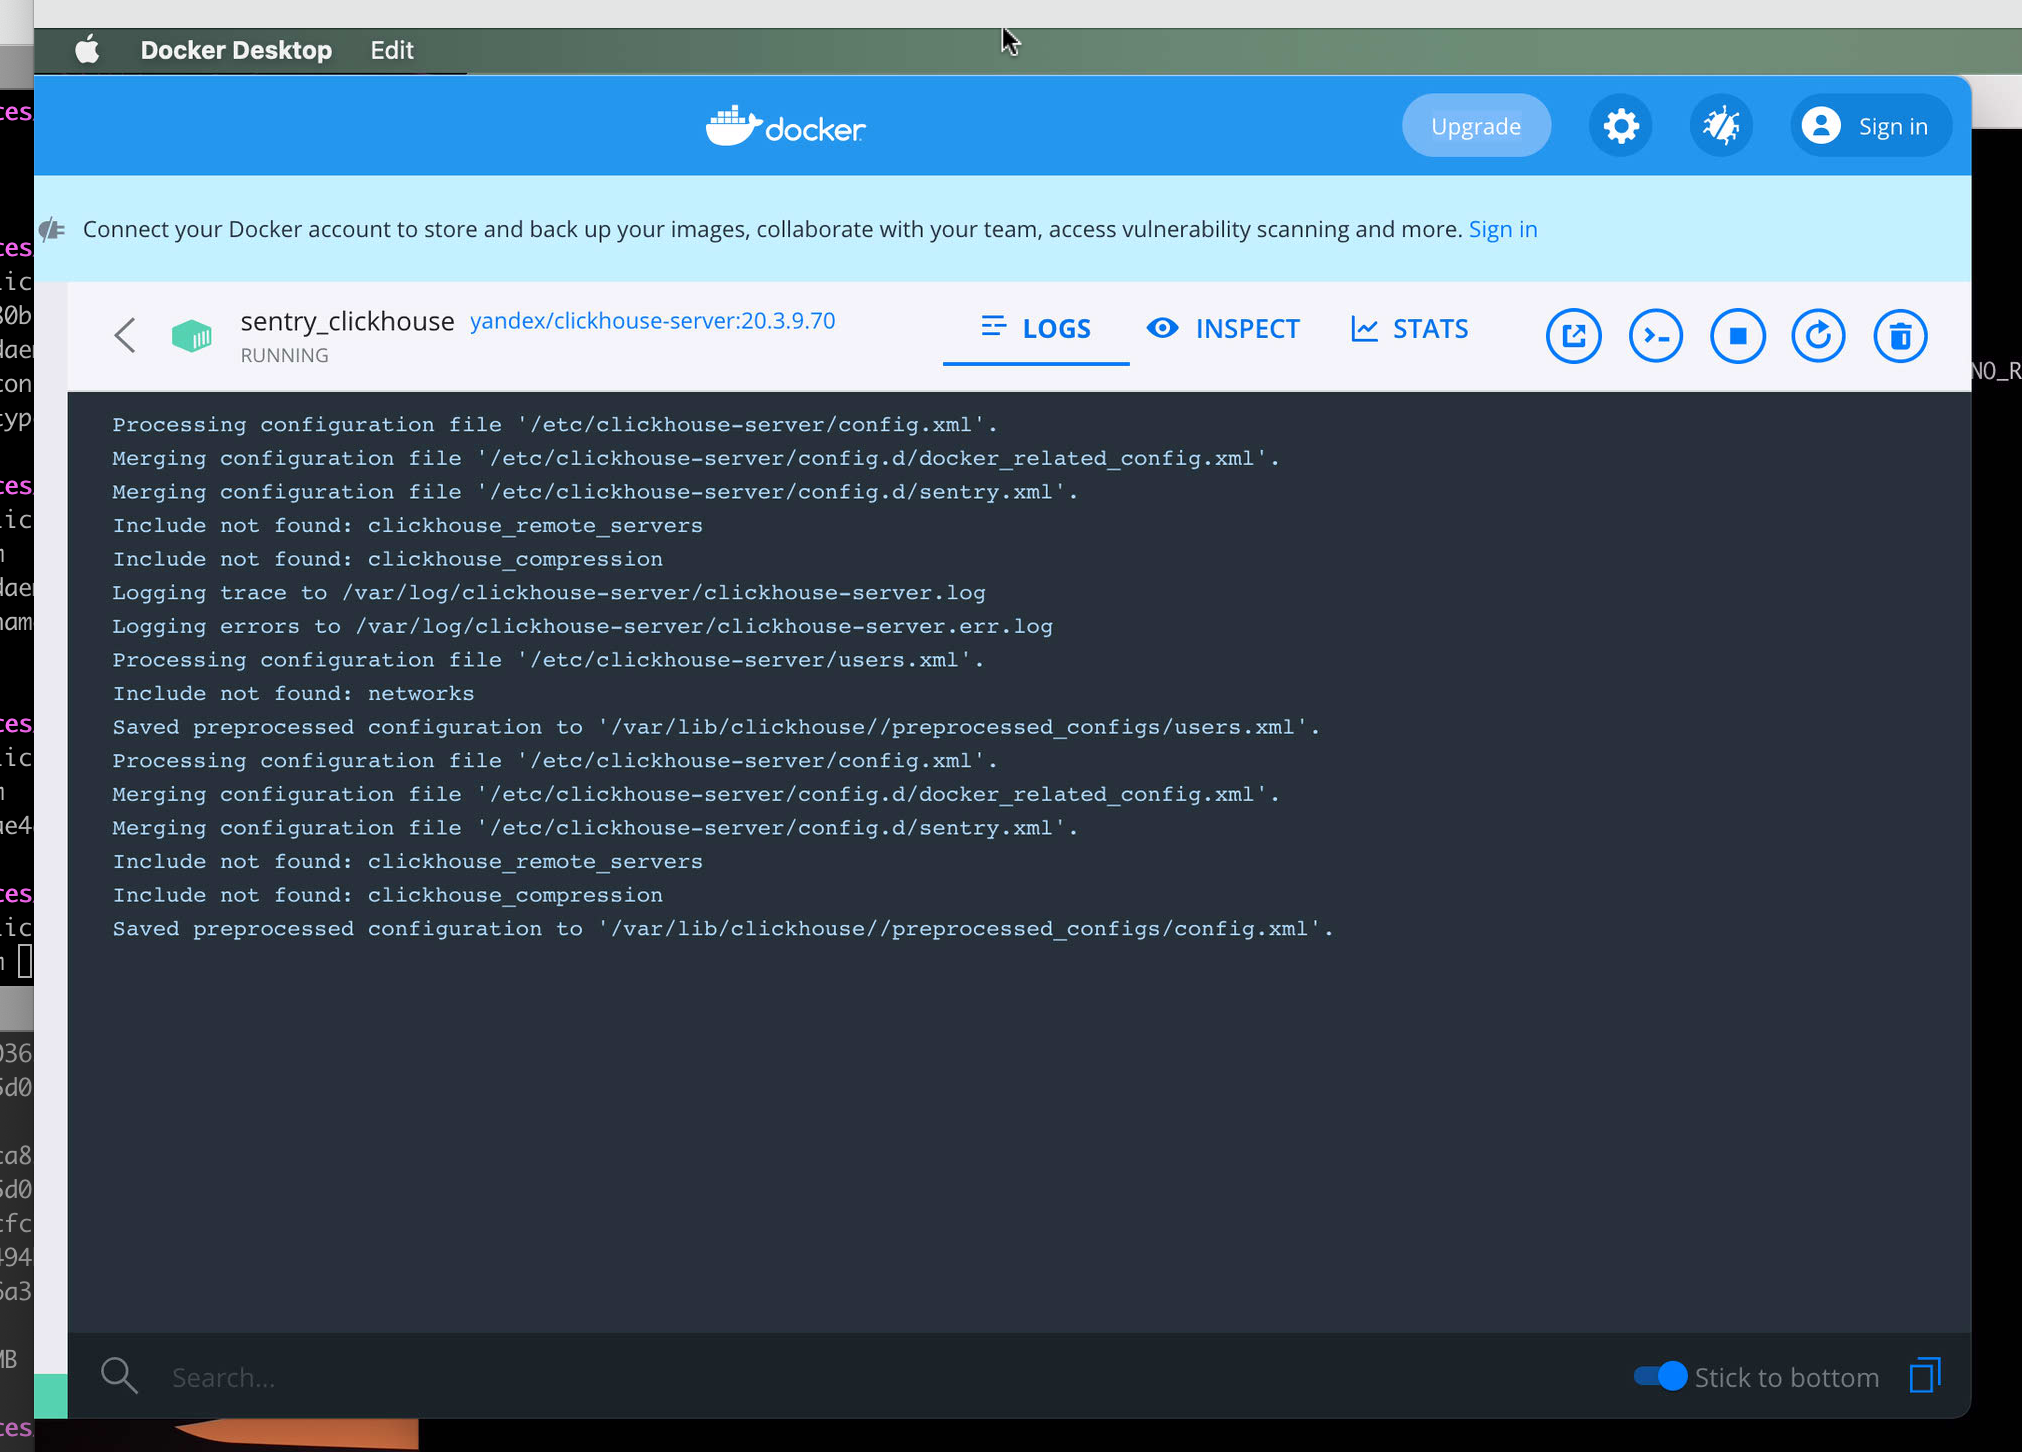Delete the container with trash icon
This screenshot has width=2022, height=1452.
tap(1900, 336)
